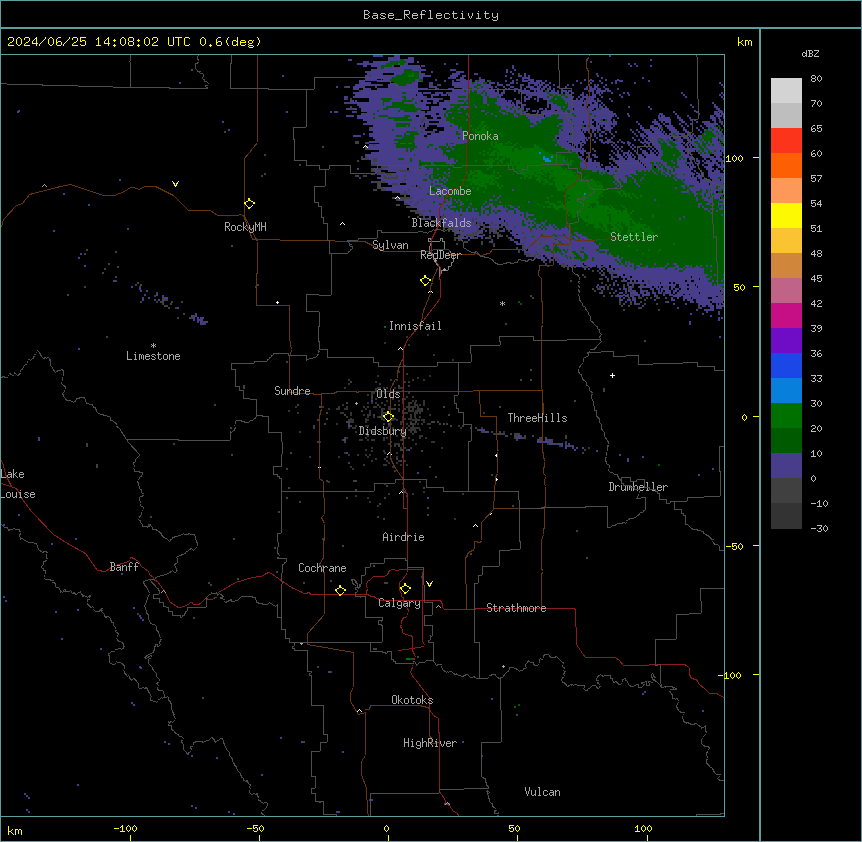Image resolution: width=862 pixels, height=842 pixels.
Task: Click the light gray 70-80 dBZ swatch
Action: click(786, 91)
